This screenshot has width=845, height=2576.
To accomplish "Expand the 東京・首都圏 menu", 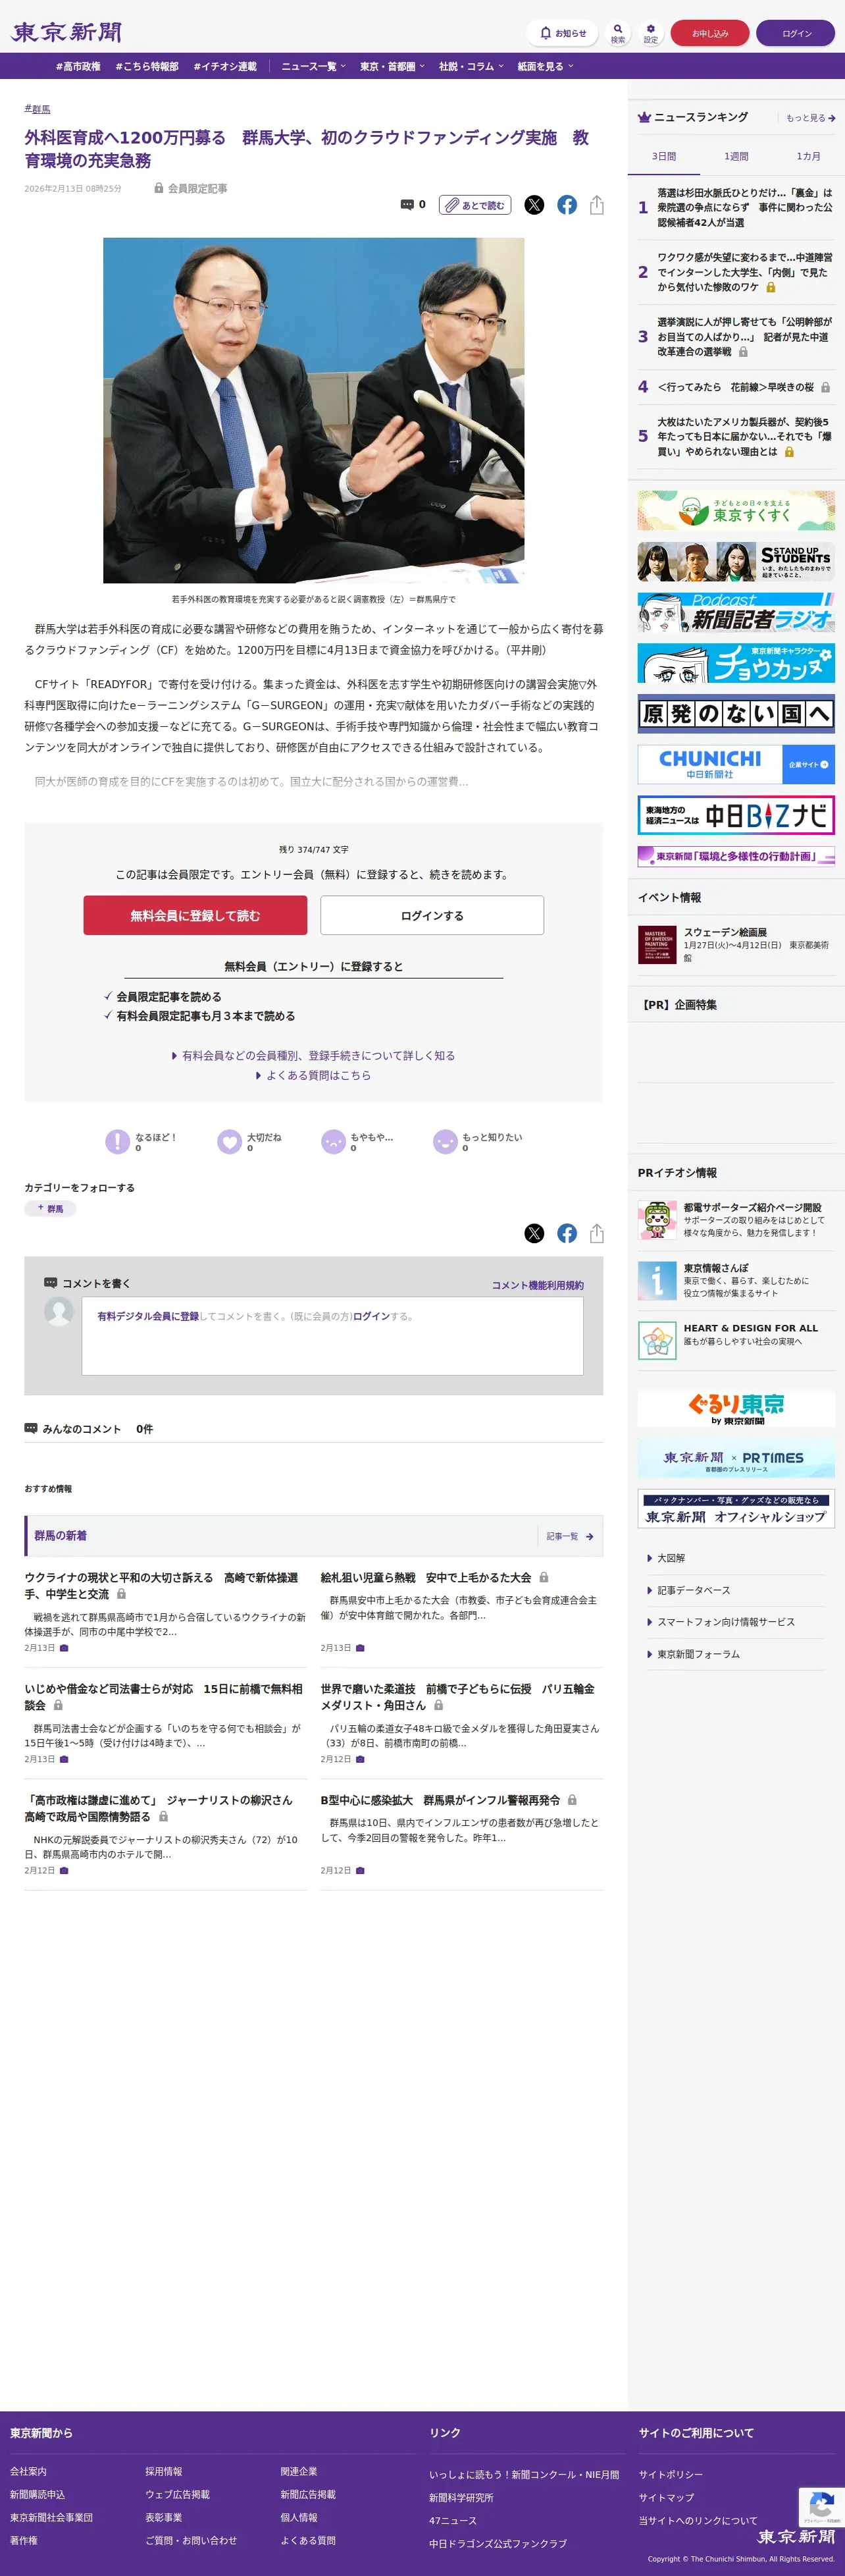I will [392, 67].
